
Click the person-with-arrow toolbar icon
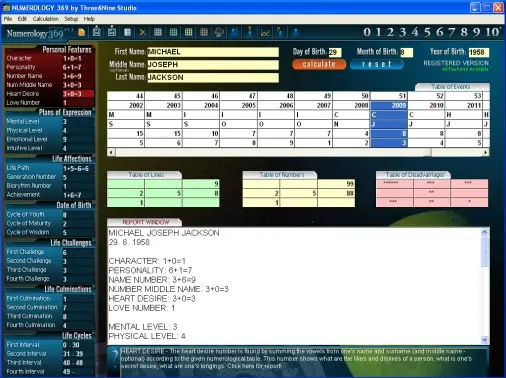pyautogui.click(x=250, y=32)
